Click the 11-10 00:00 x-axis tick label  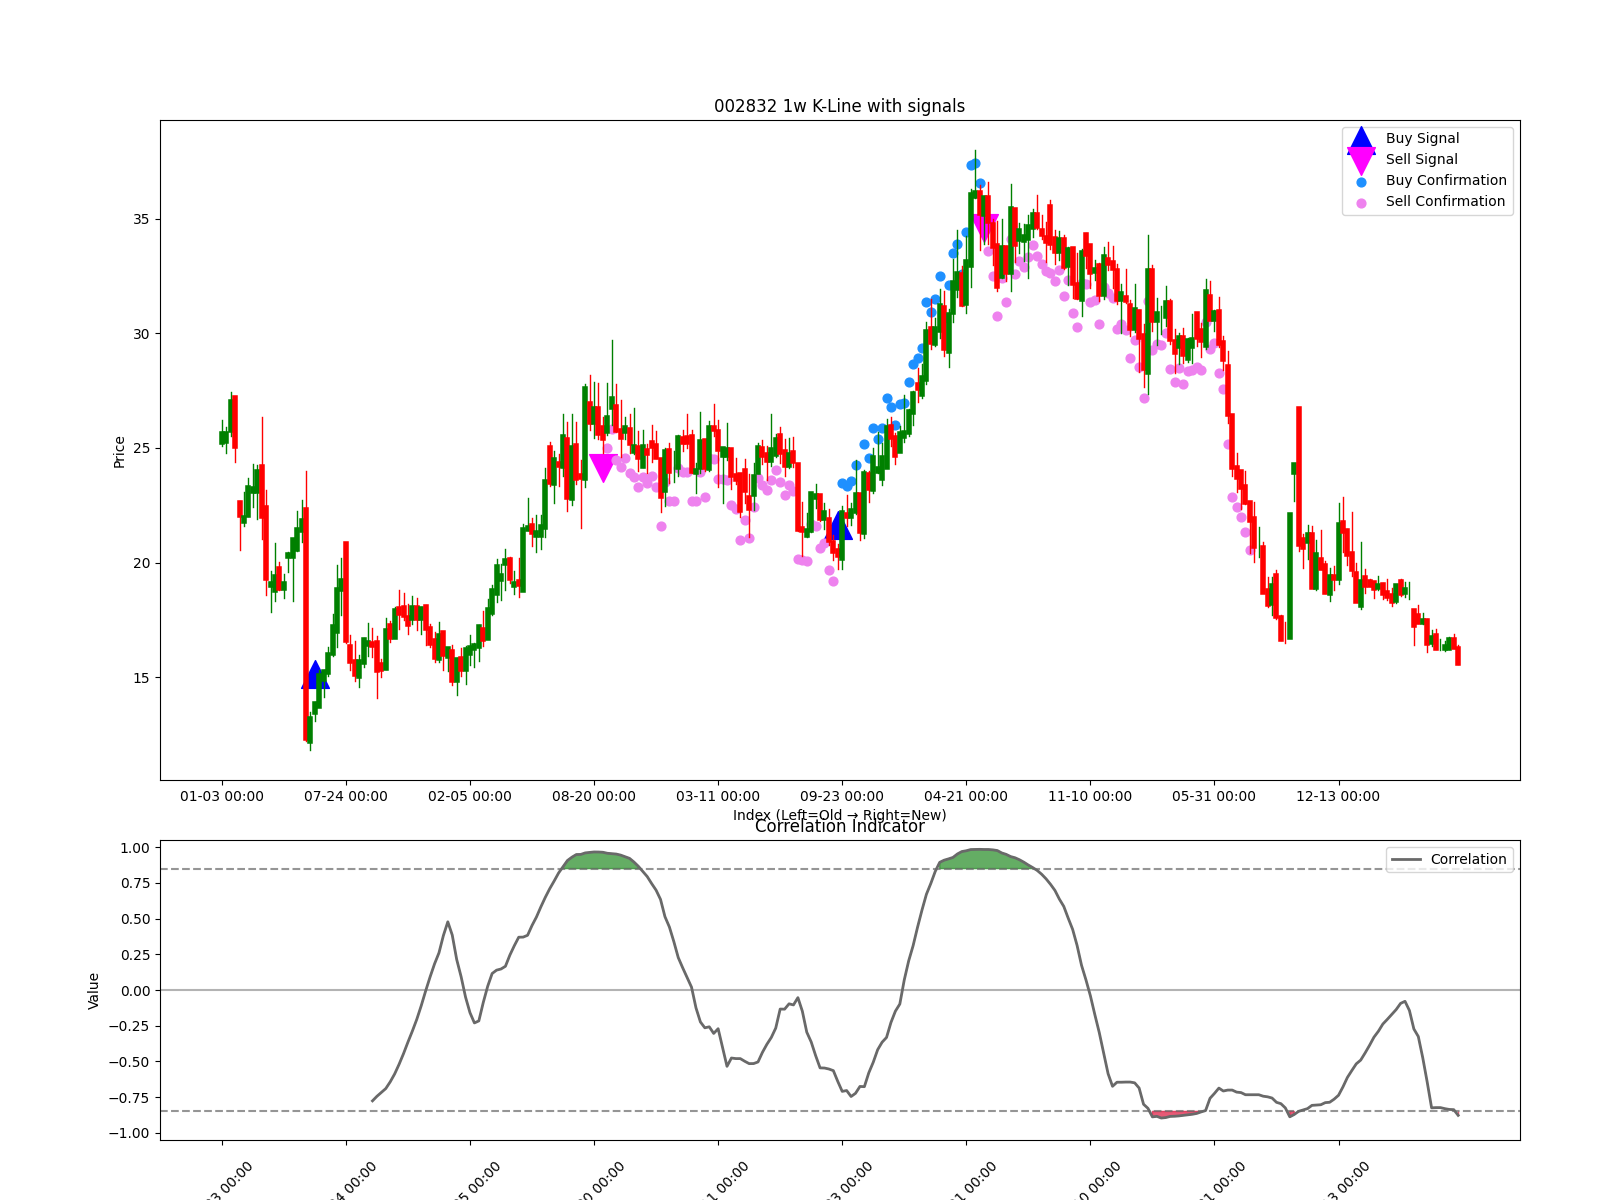point(1090,797)
